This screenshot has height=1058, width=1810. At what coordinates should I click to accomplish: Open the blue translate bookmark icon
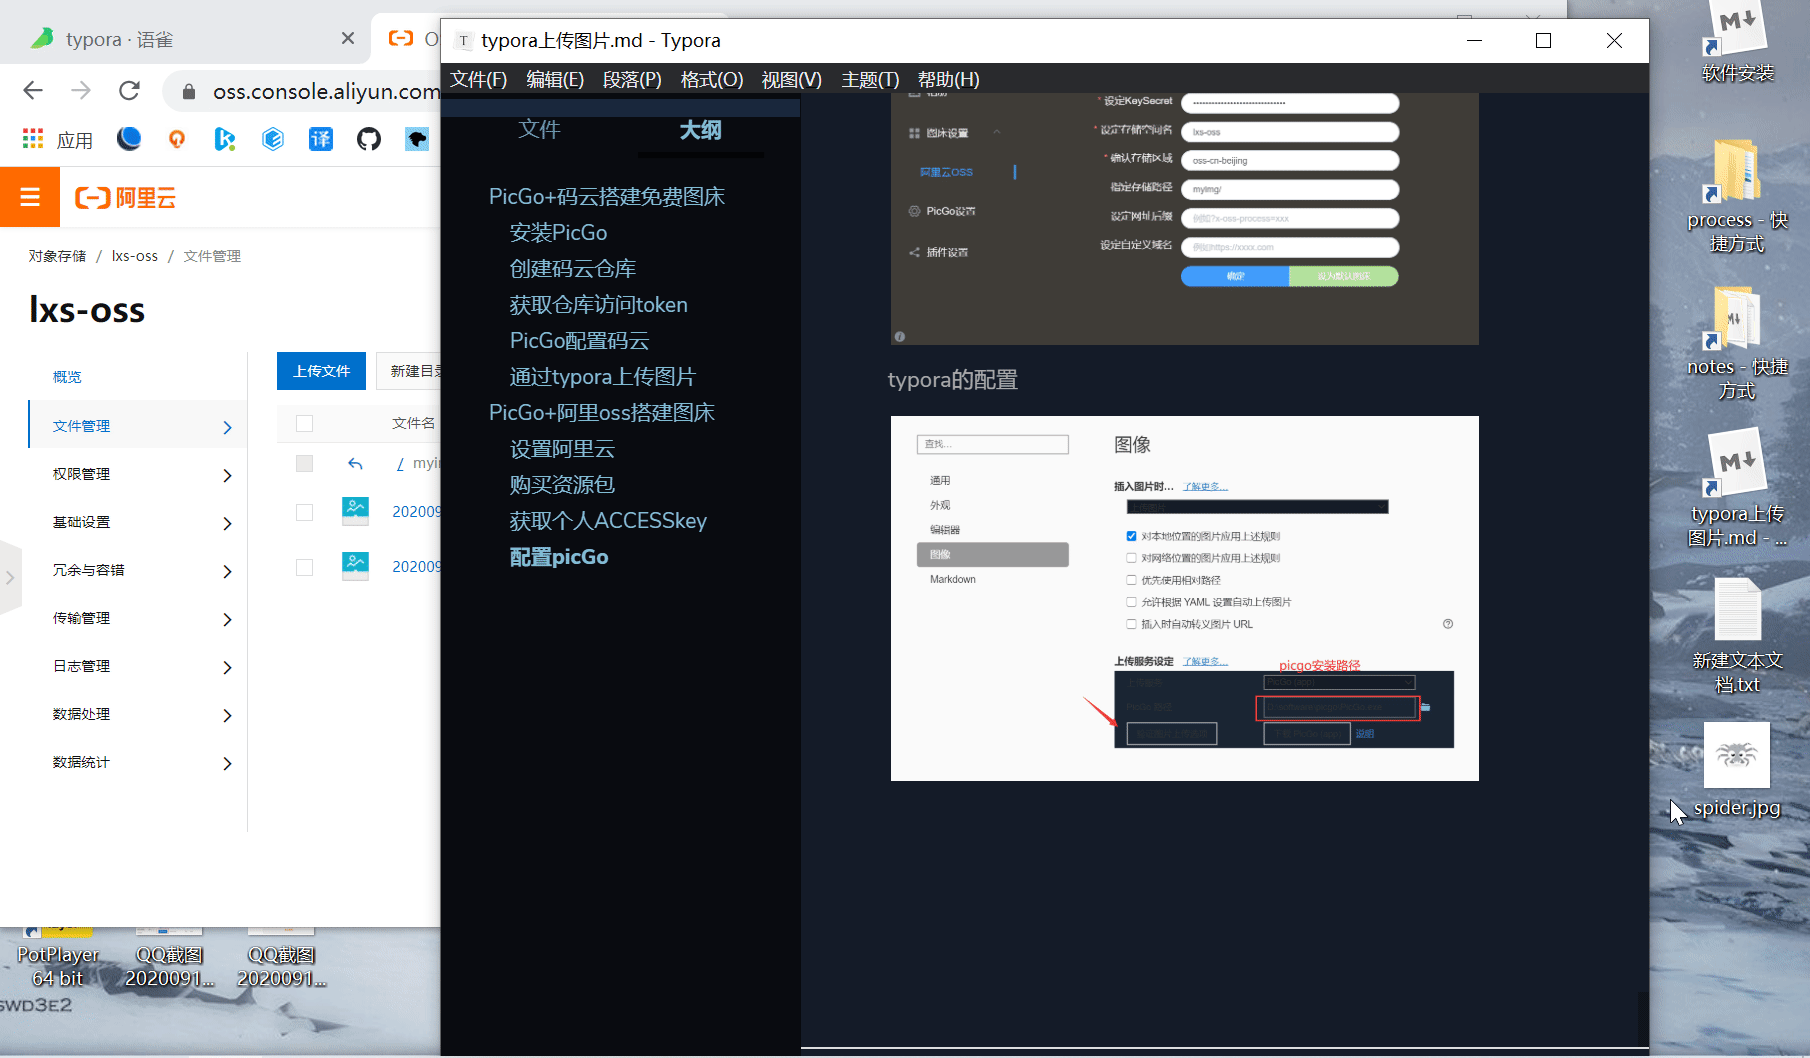pos(321,139)
